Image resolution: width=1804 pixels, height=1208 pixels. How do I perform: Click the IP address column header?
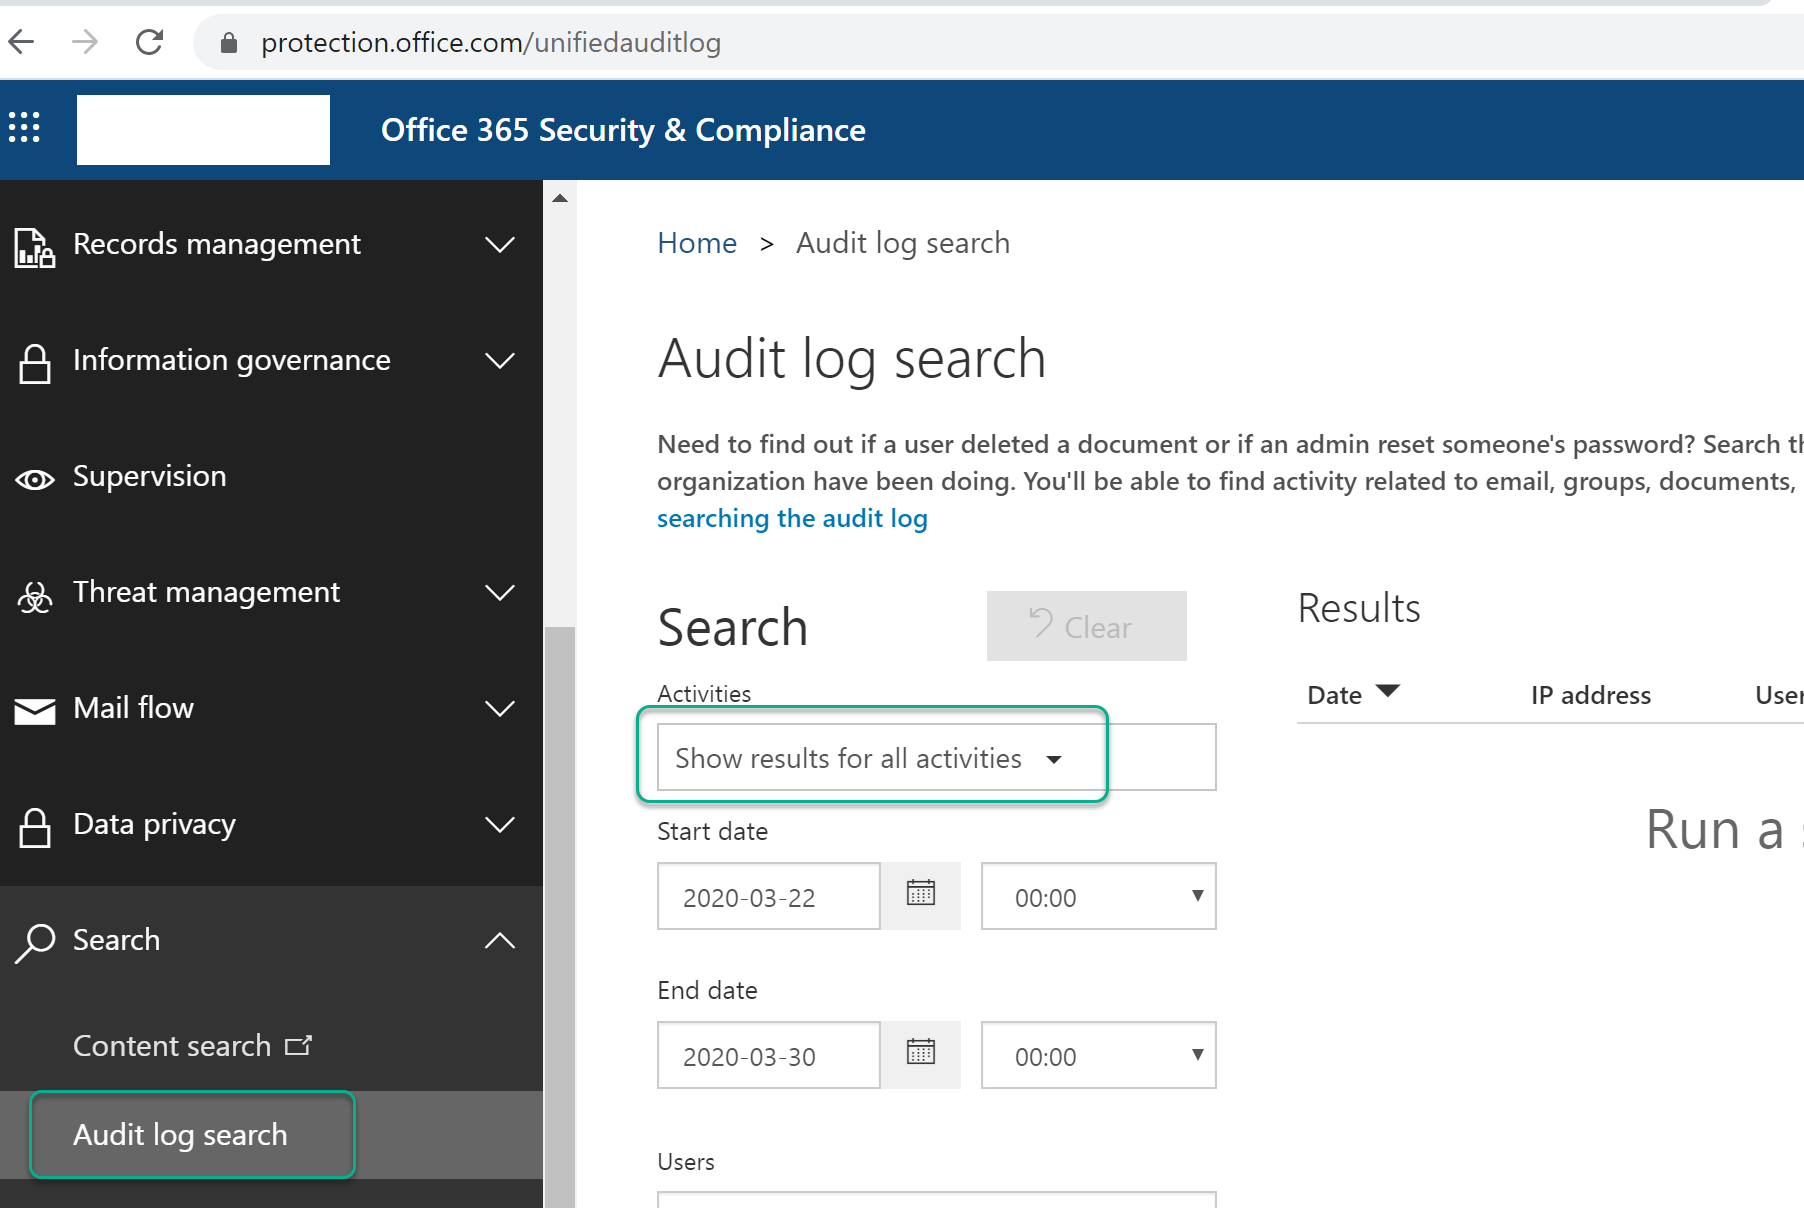pos(1590,695)
